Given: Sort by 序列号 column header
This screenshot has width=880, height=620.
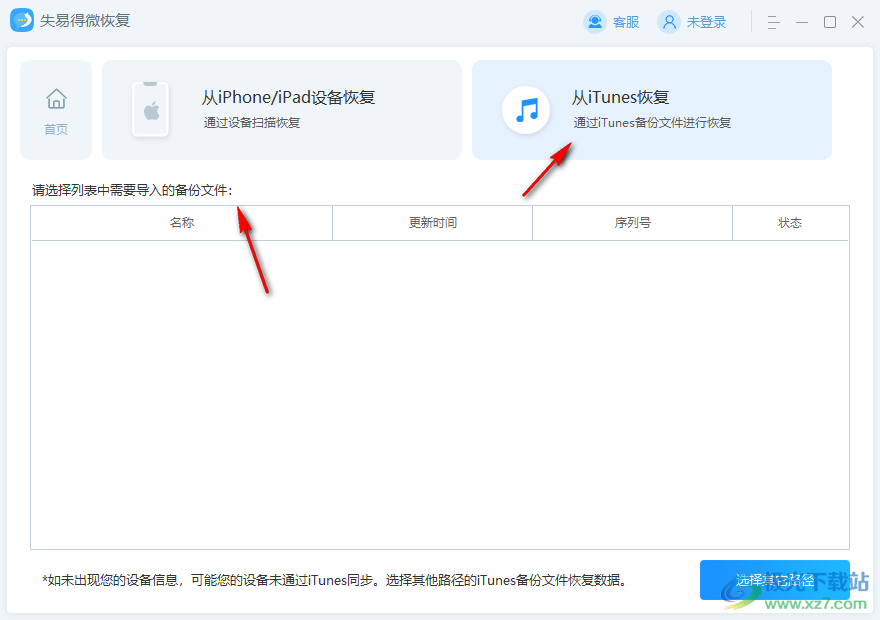Looking at the screenshot, I should click(x=632, y=223).
